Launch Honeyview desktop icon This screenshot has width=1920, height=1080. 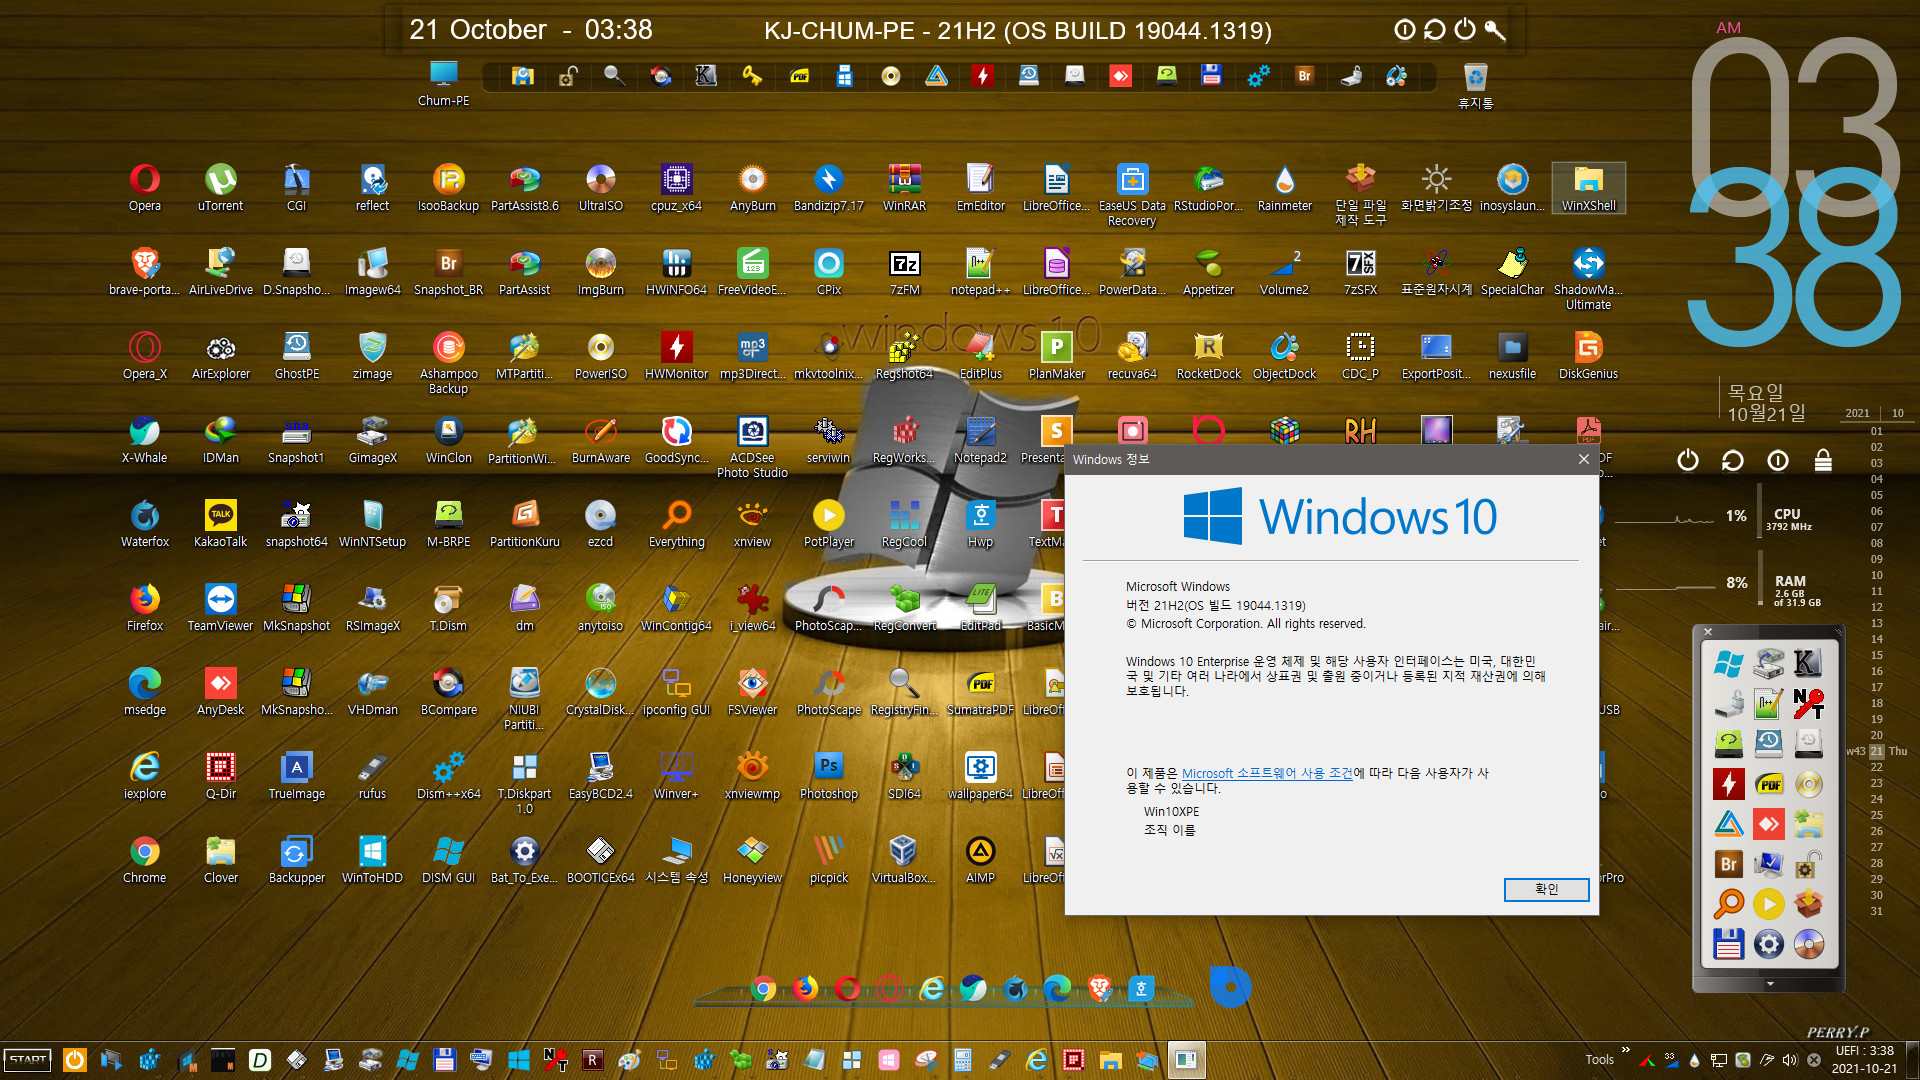click(752, 860)
